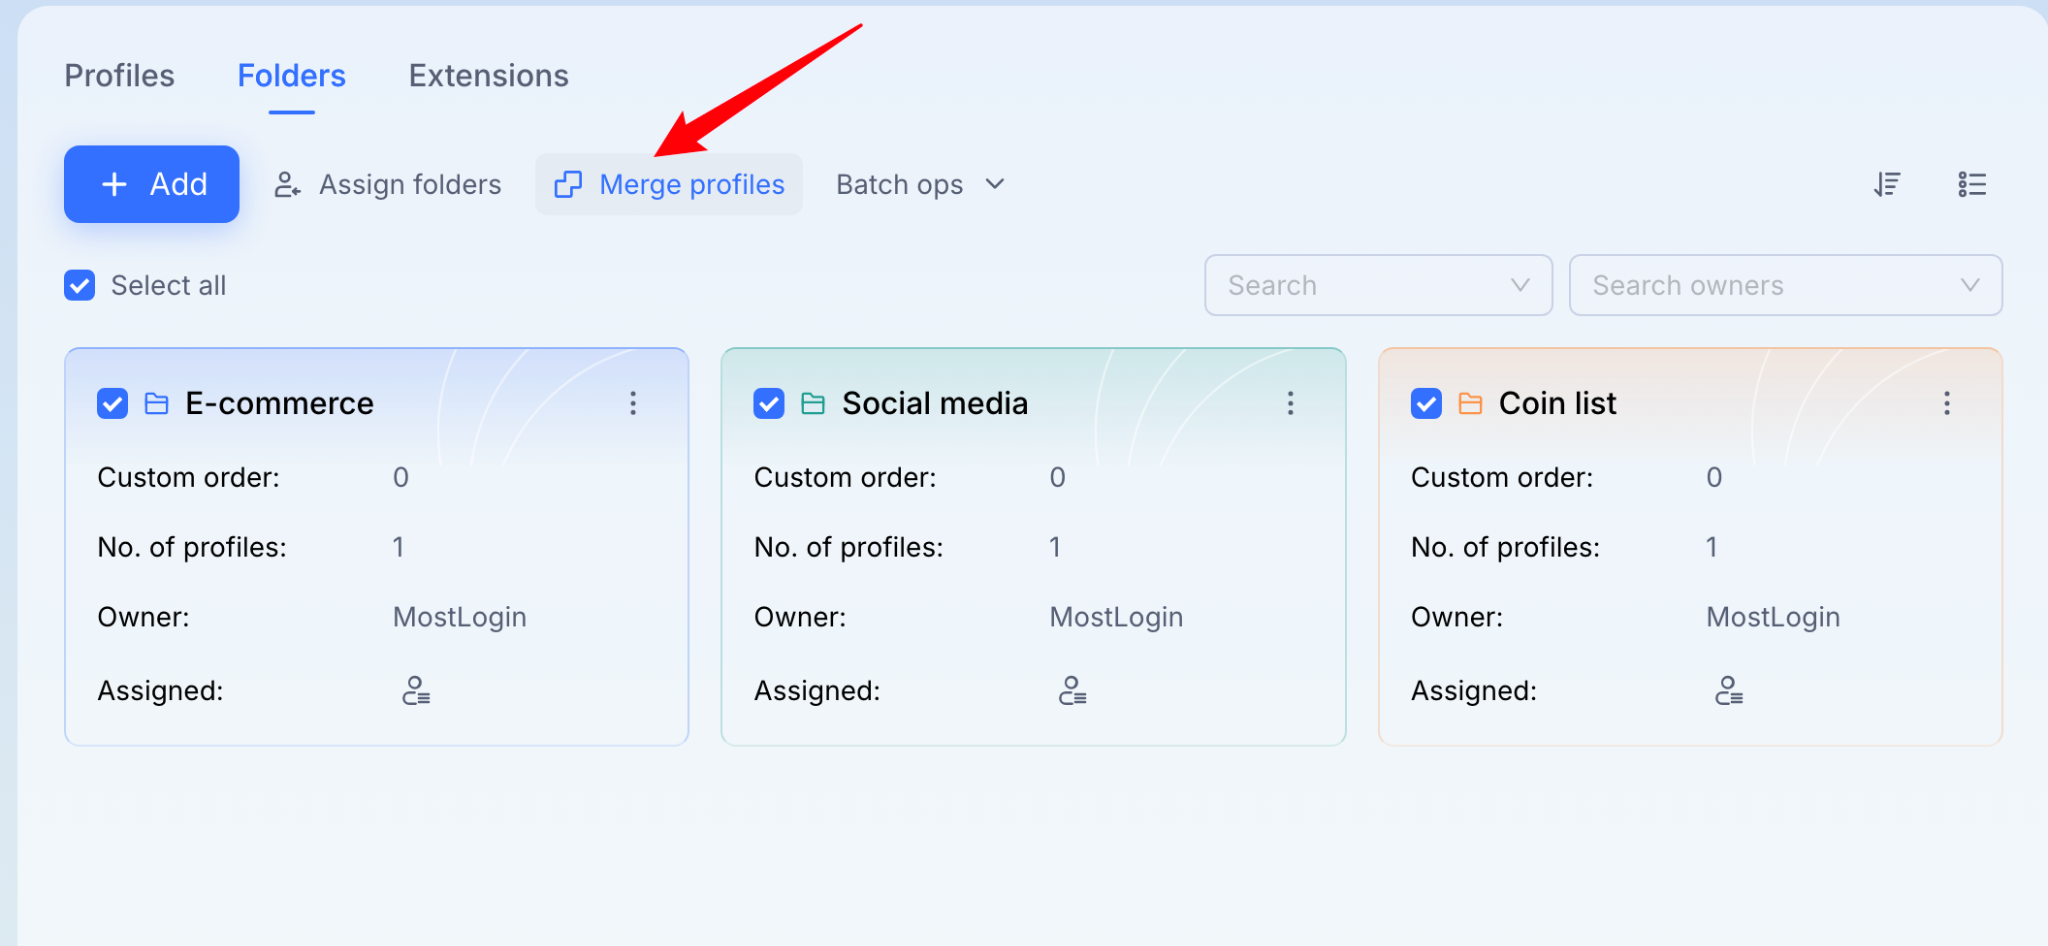
Task: Click assigned users icon in E-commerce card
Action: pyautogui.click(x=416, y=691)
